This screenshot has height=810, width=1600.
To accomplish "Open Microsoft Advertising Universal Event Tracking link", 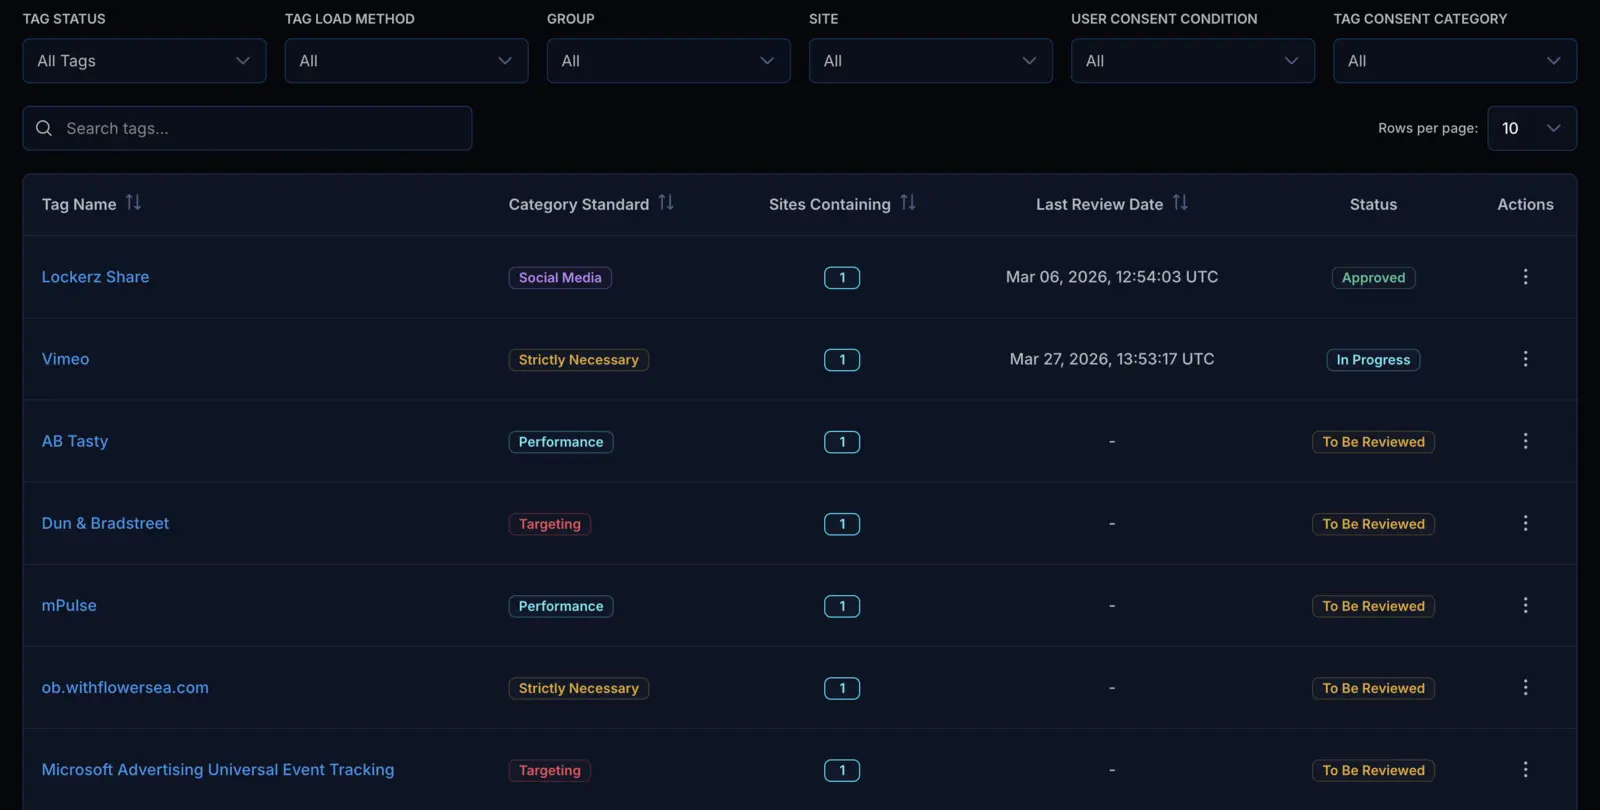I will pyautogui.click(x=218, y=769).
